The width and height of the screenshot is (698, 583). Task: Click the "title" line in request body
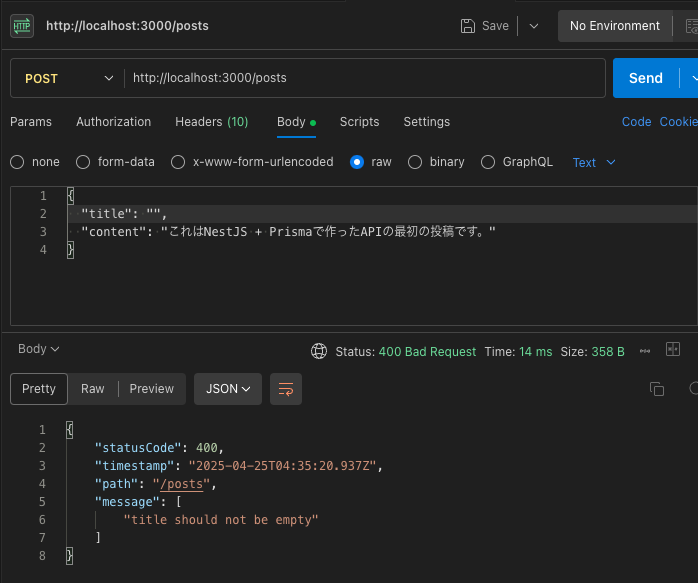(124, 214)
